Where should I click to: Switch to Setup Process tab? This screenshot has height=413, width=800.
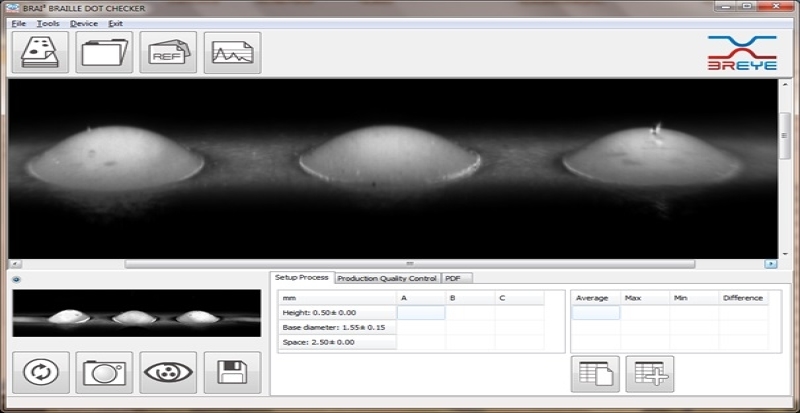(x=302, y=278)
